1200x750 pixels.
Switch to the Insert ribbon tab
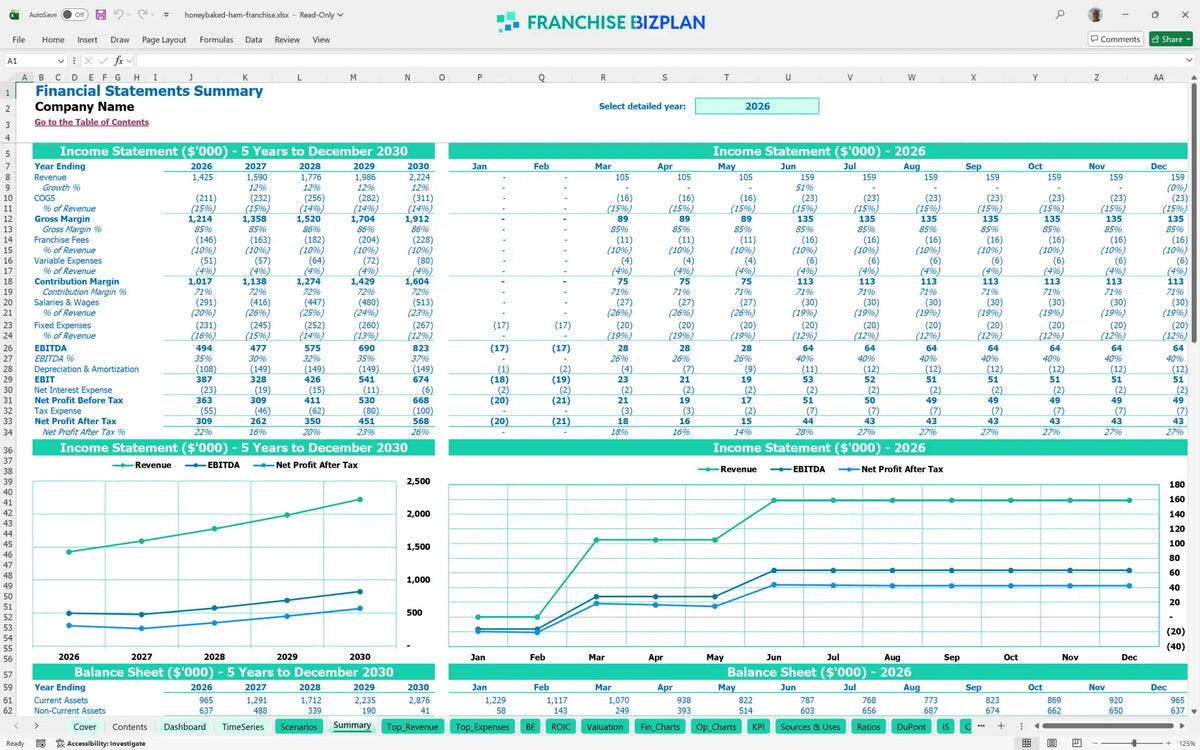click(x=87, y=39)
